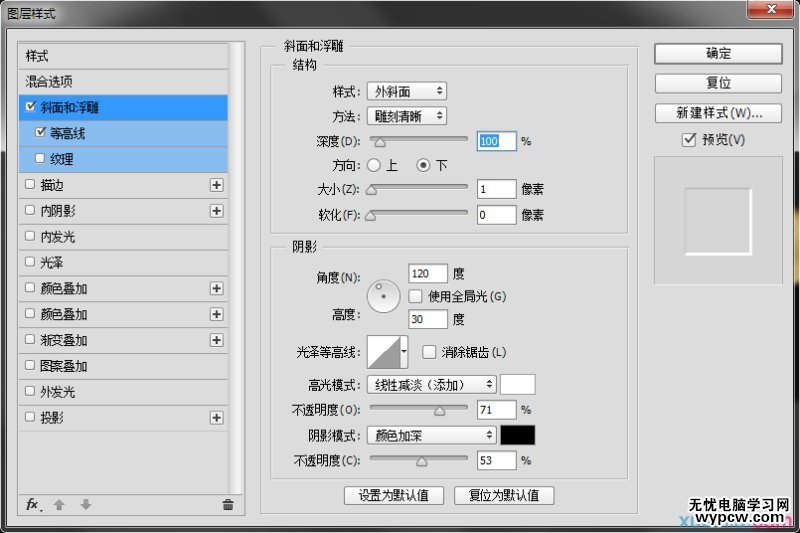Check 使用全局光 option
Screen dimensions: 800x533
pyautogui.click(x=415, y=296)
